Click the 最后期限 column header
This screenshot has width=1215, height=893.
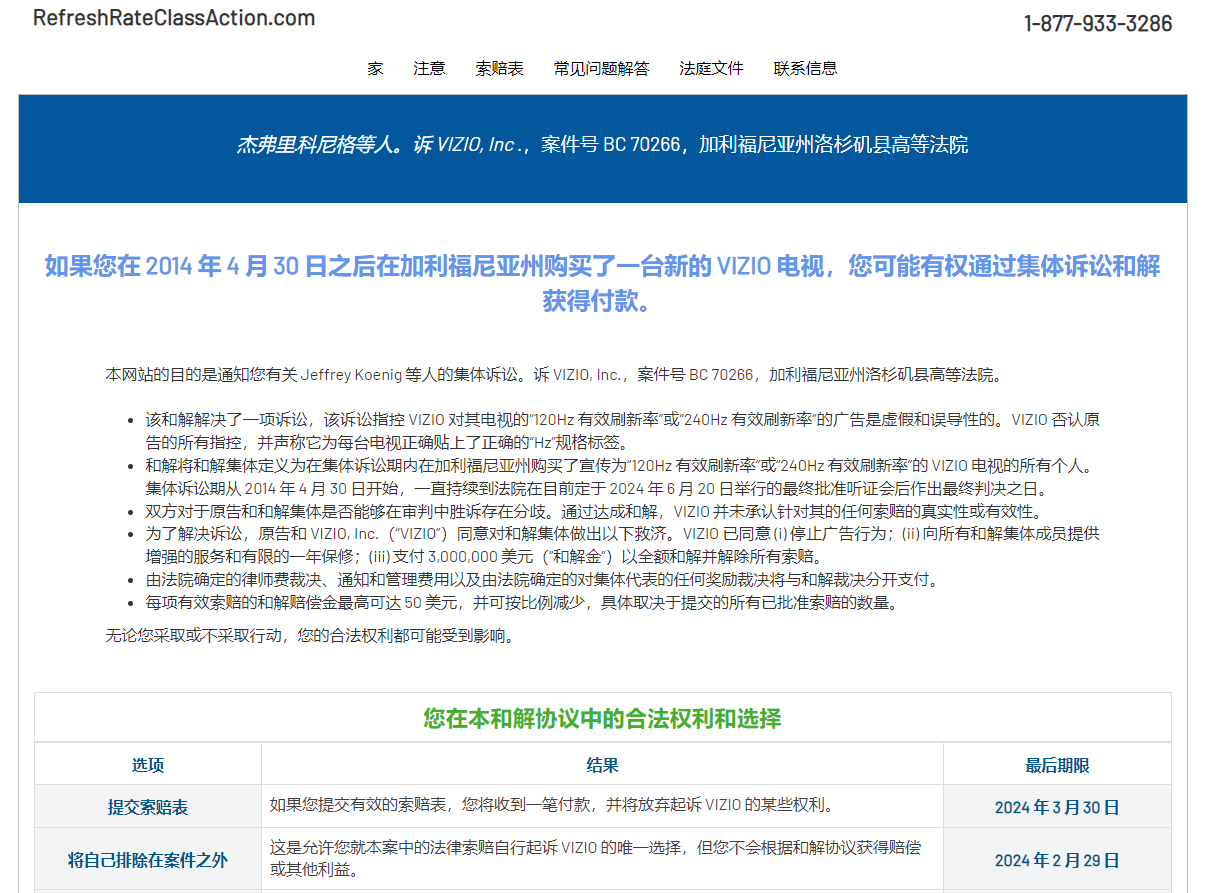1057,765
